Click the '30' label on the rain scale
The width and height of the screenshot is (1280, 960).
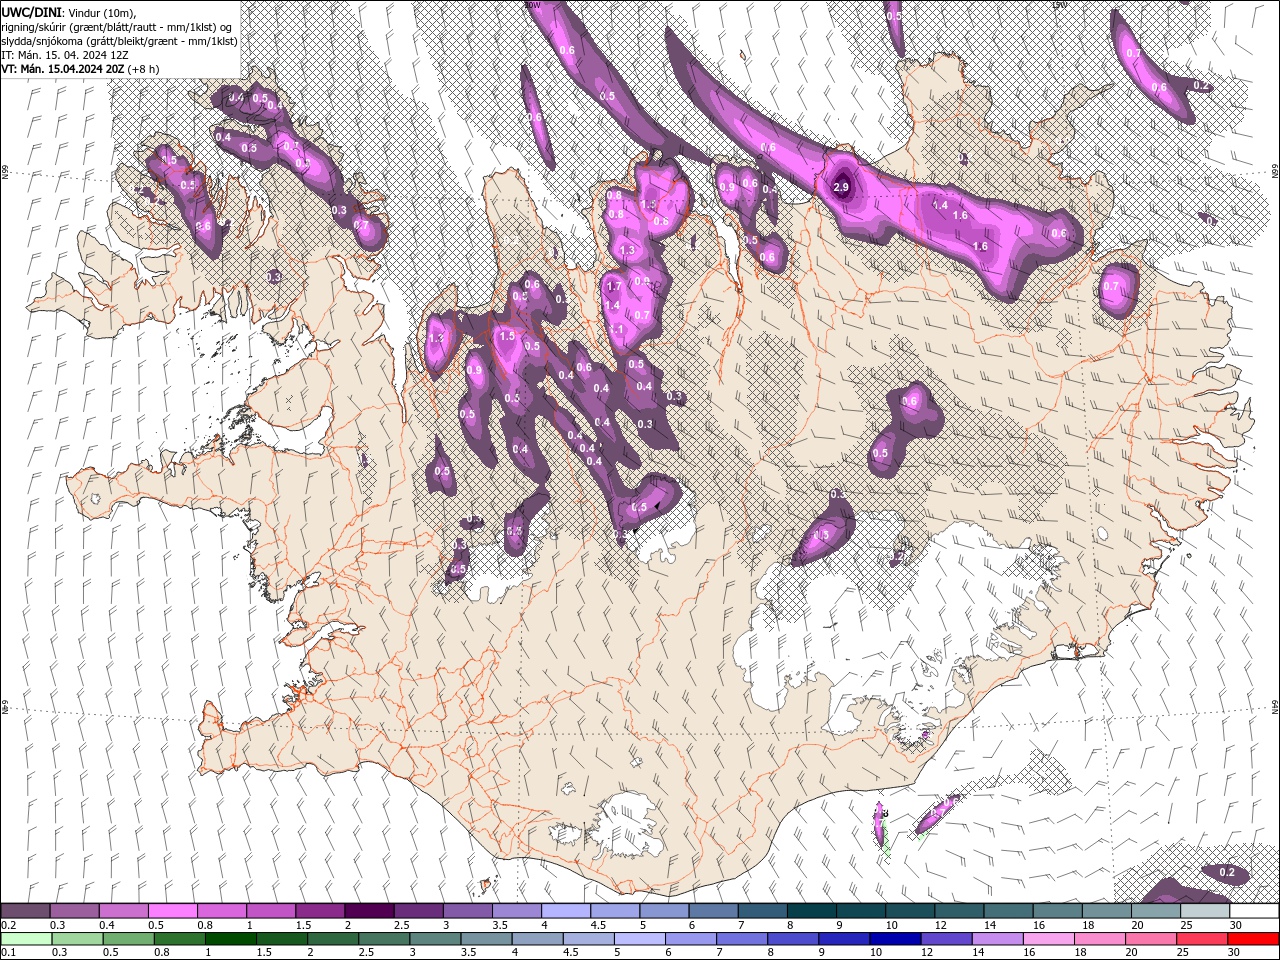click(1233, 953)
